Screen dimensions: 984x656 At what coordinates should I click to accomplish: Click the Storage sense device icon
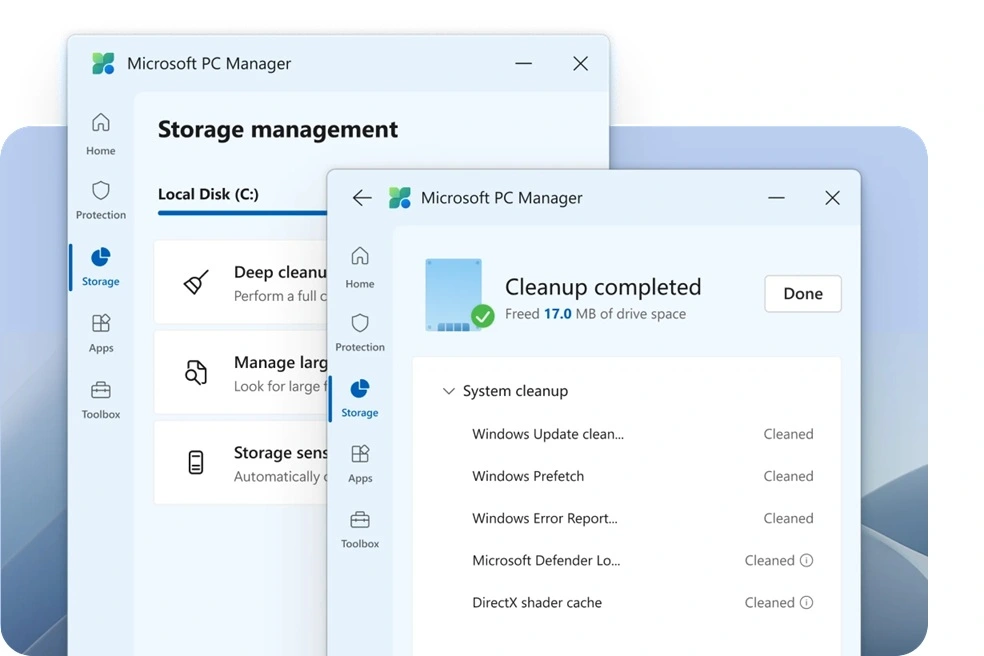click(x=196, y=463)
